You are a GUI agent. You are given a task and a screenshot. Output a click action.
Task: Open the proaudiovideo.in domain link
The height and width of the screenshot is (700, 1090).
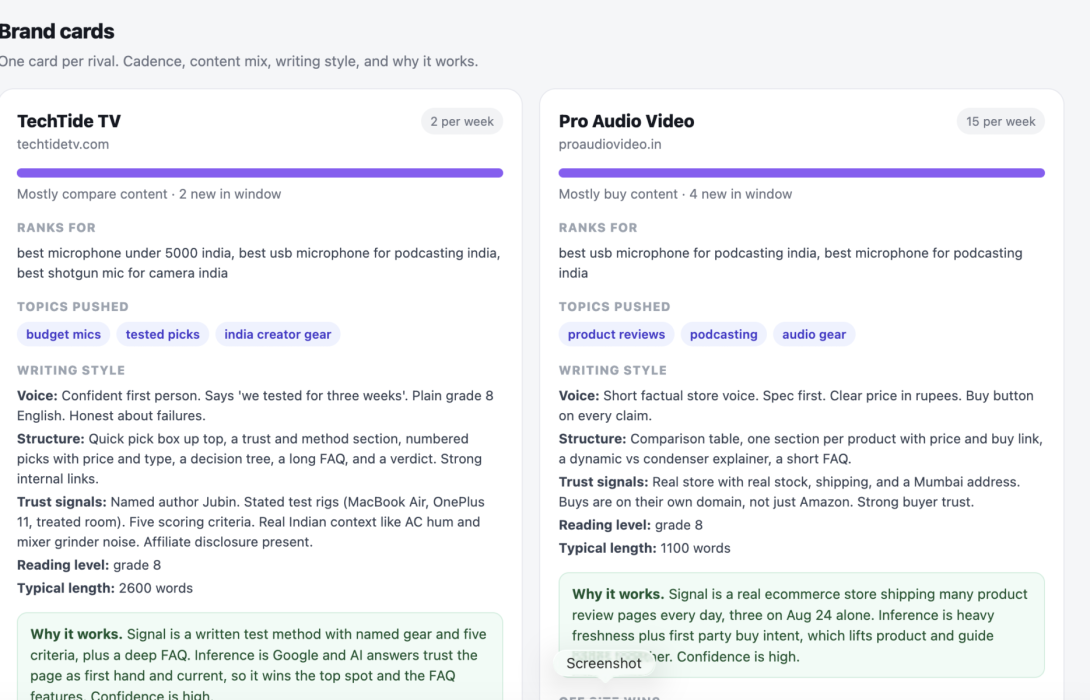coord(610,144)
